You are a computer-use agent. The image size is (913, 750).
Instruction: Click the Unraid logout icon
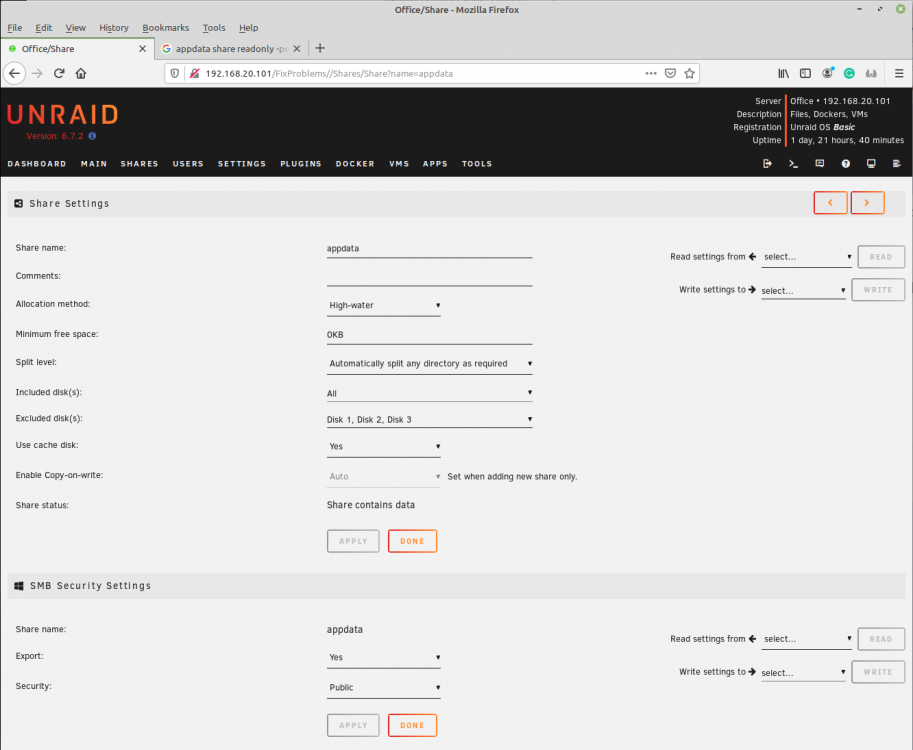pos(767,164)
